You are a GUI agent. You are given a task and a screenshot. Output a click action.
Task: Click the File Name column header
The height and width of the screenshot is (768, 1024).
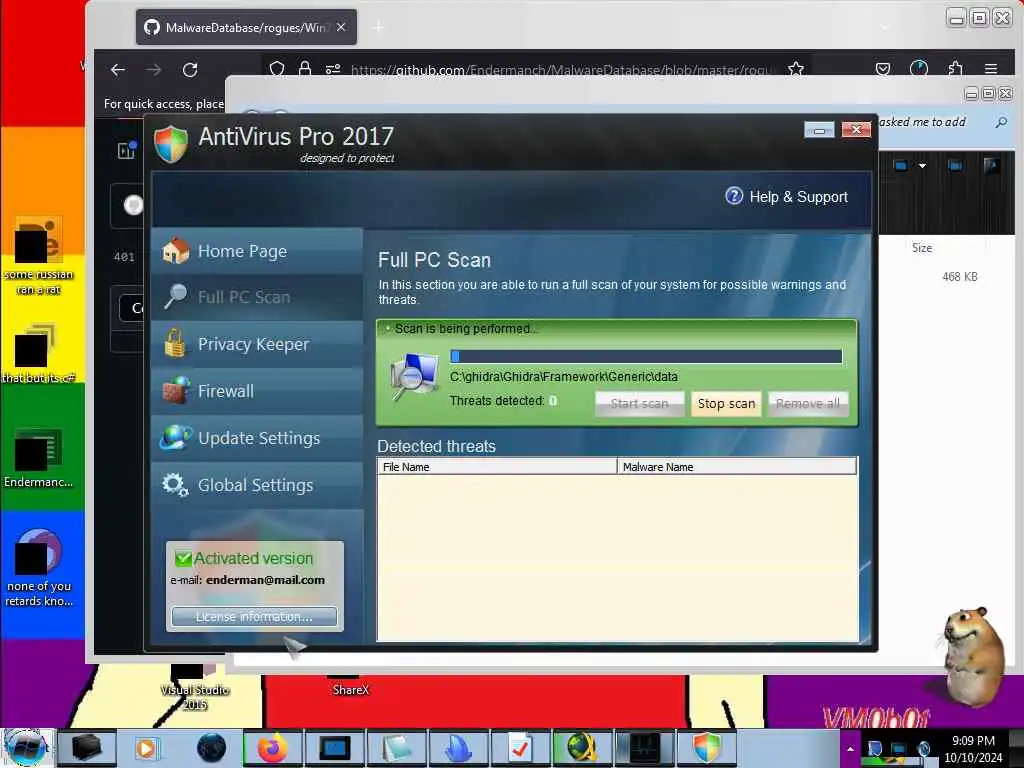click(x=497, y=467)
